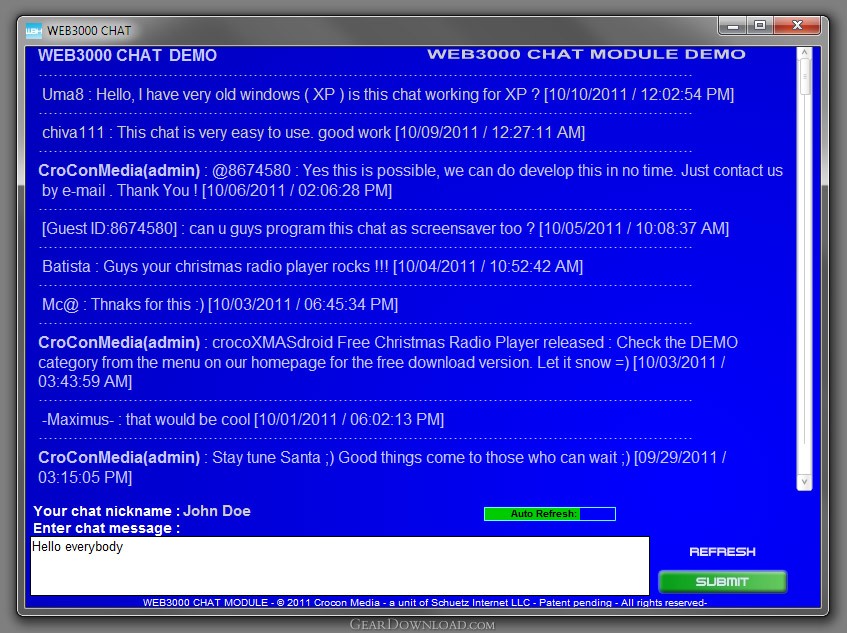The width and height of the screenshot is (847, 633).
Task: Select chiva111's message about easy to use
Action: click(313, 132)
